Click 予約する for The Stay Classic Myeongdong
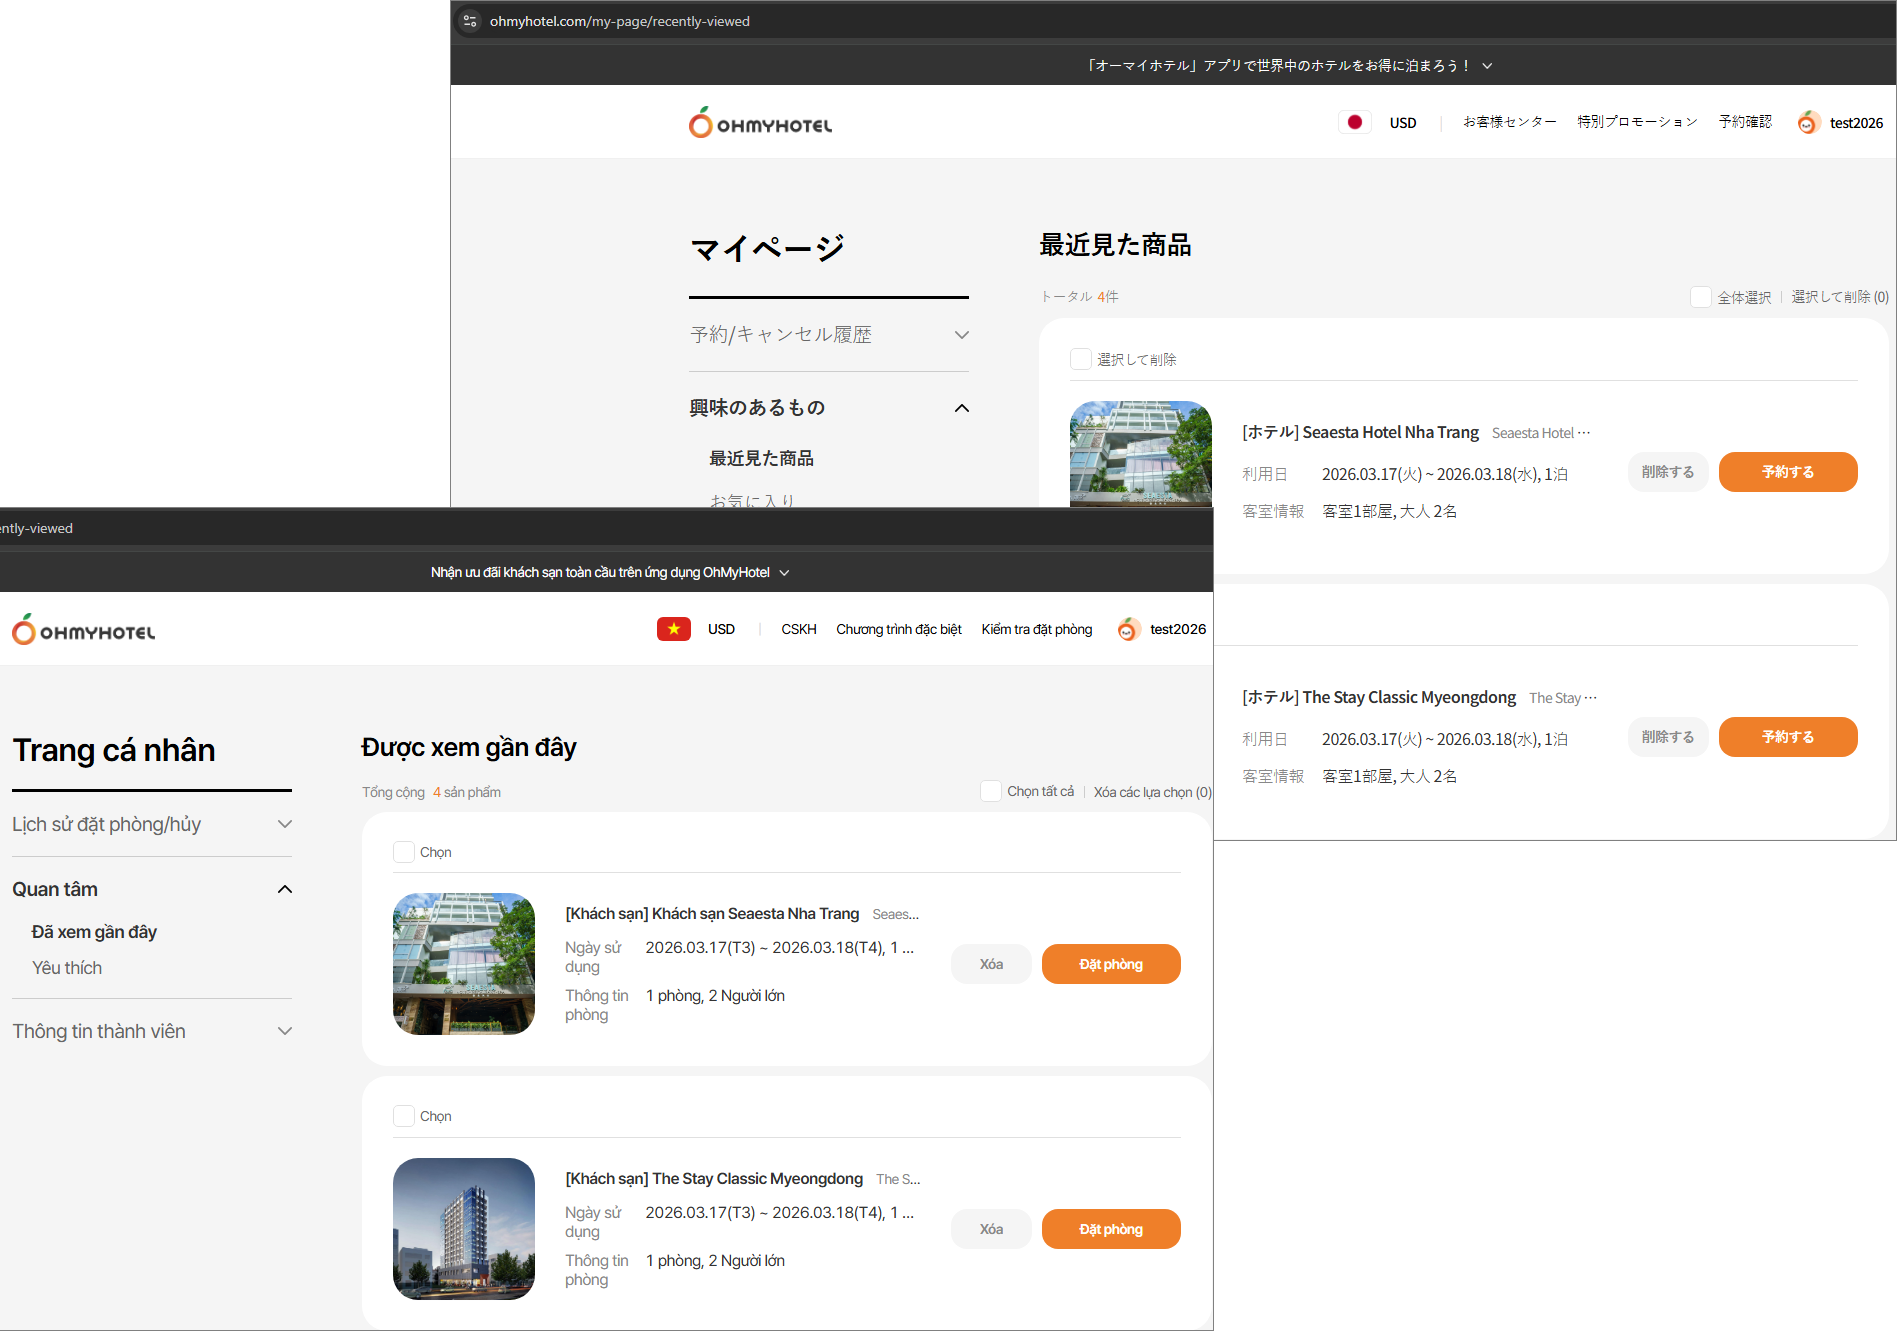1897x1331 pixels. 1788,737
